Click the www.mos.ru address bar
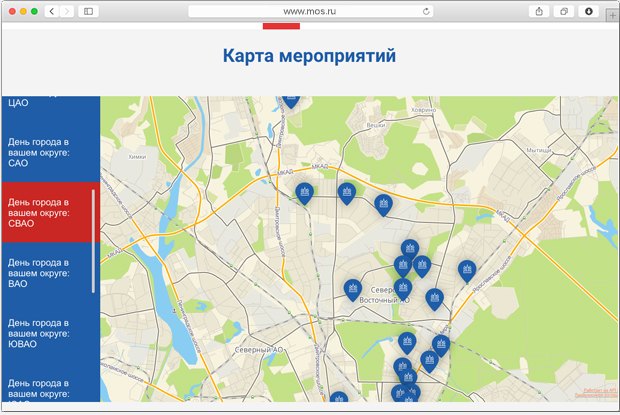 point(310,10)
